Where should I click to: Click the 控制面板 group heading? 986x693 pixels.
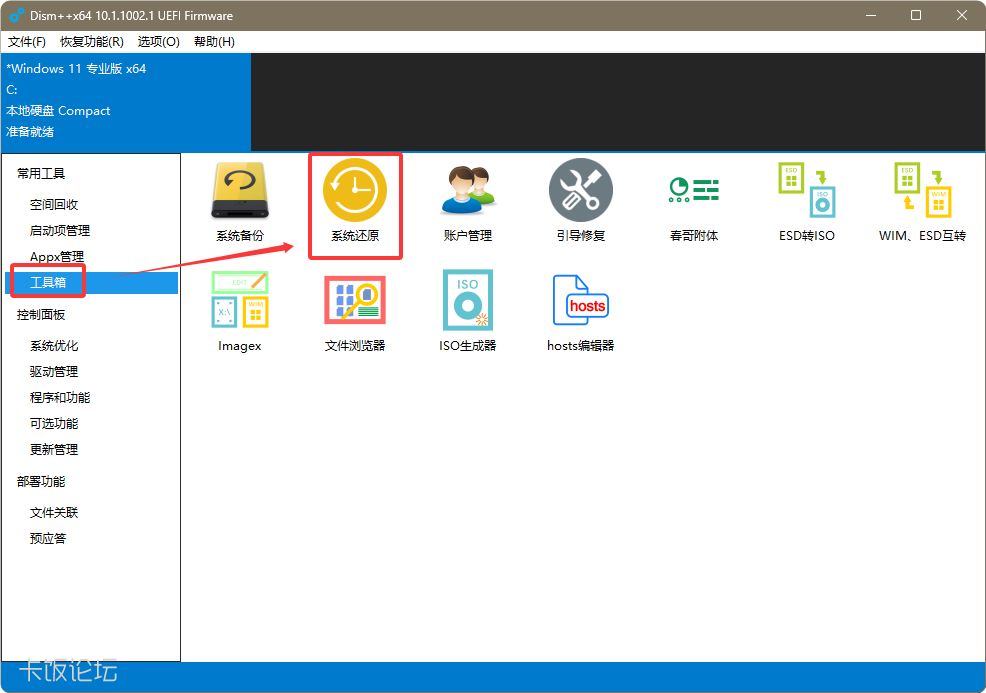(41, 314)
